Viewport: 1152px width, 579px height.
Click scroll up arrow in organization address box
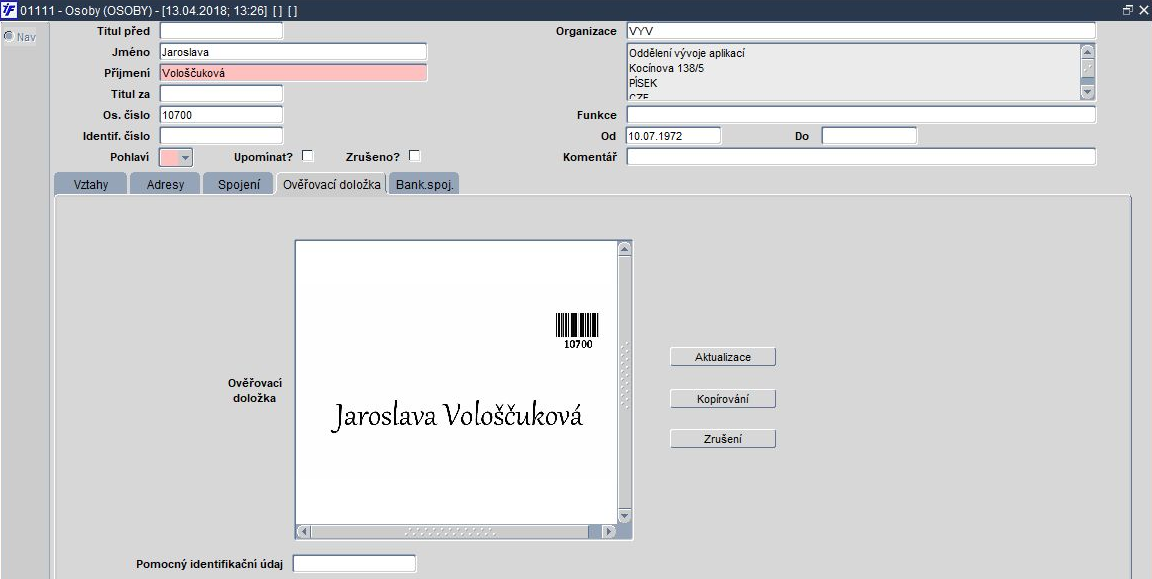[1088, 51]
